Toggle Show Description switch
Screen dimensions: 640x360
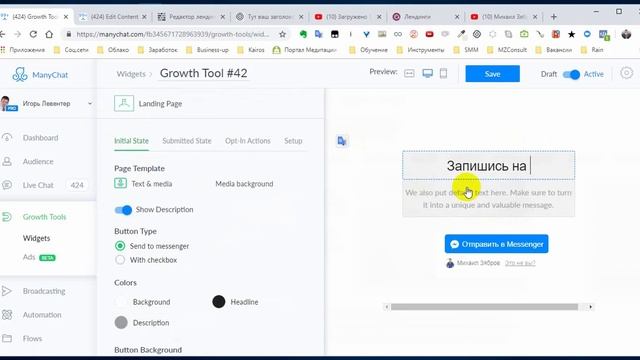123,210
